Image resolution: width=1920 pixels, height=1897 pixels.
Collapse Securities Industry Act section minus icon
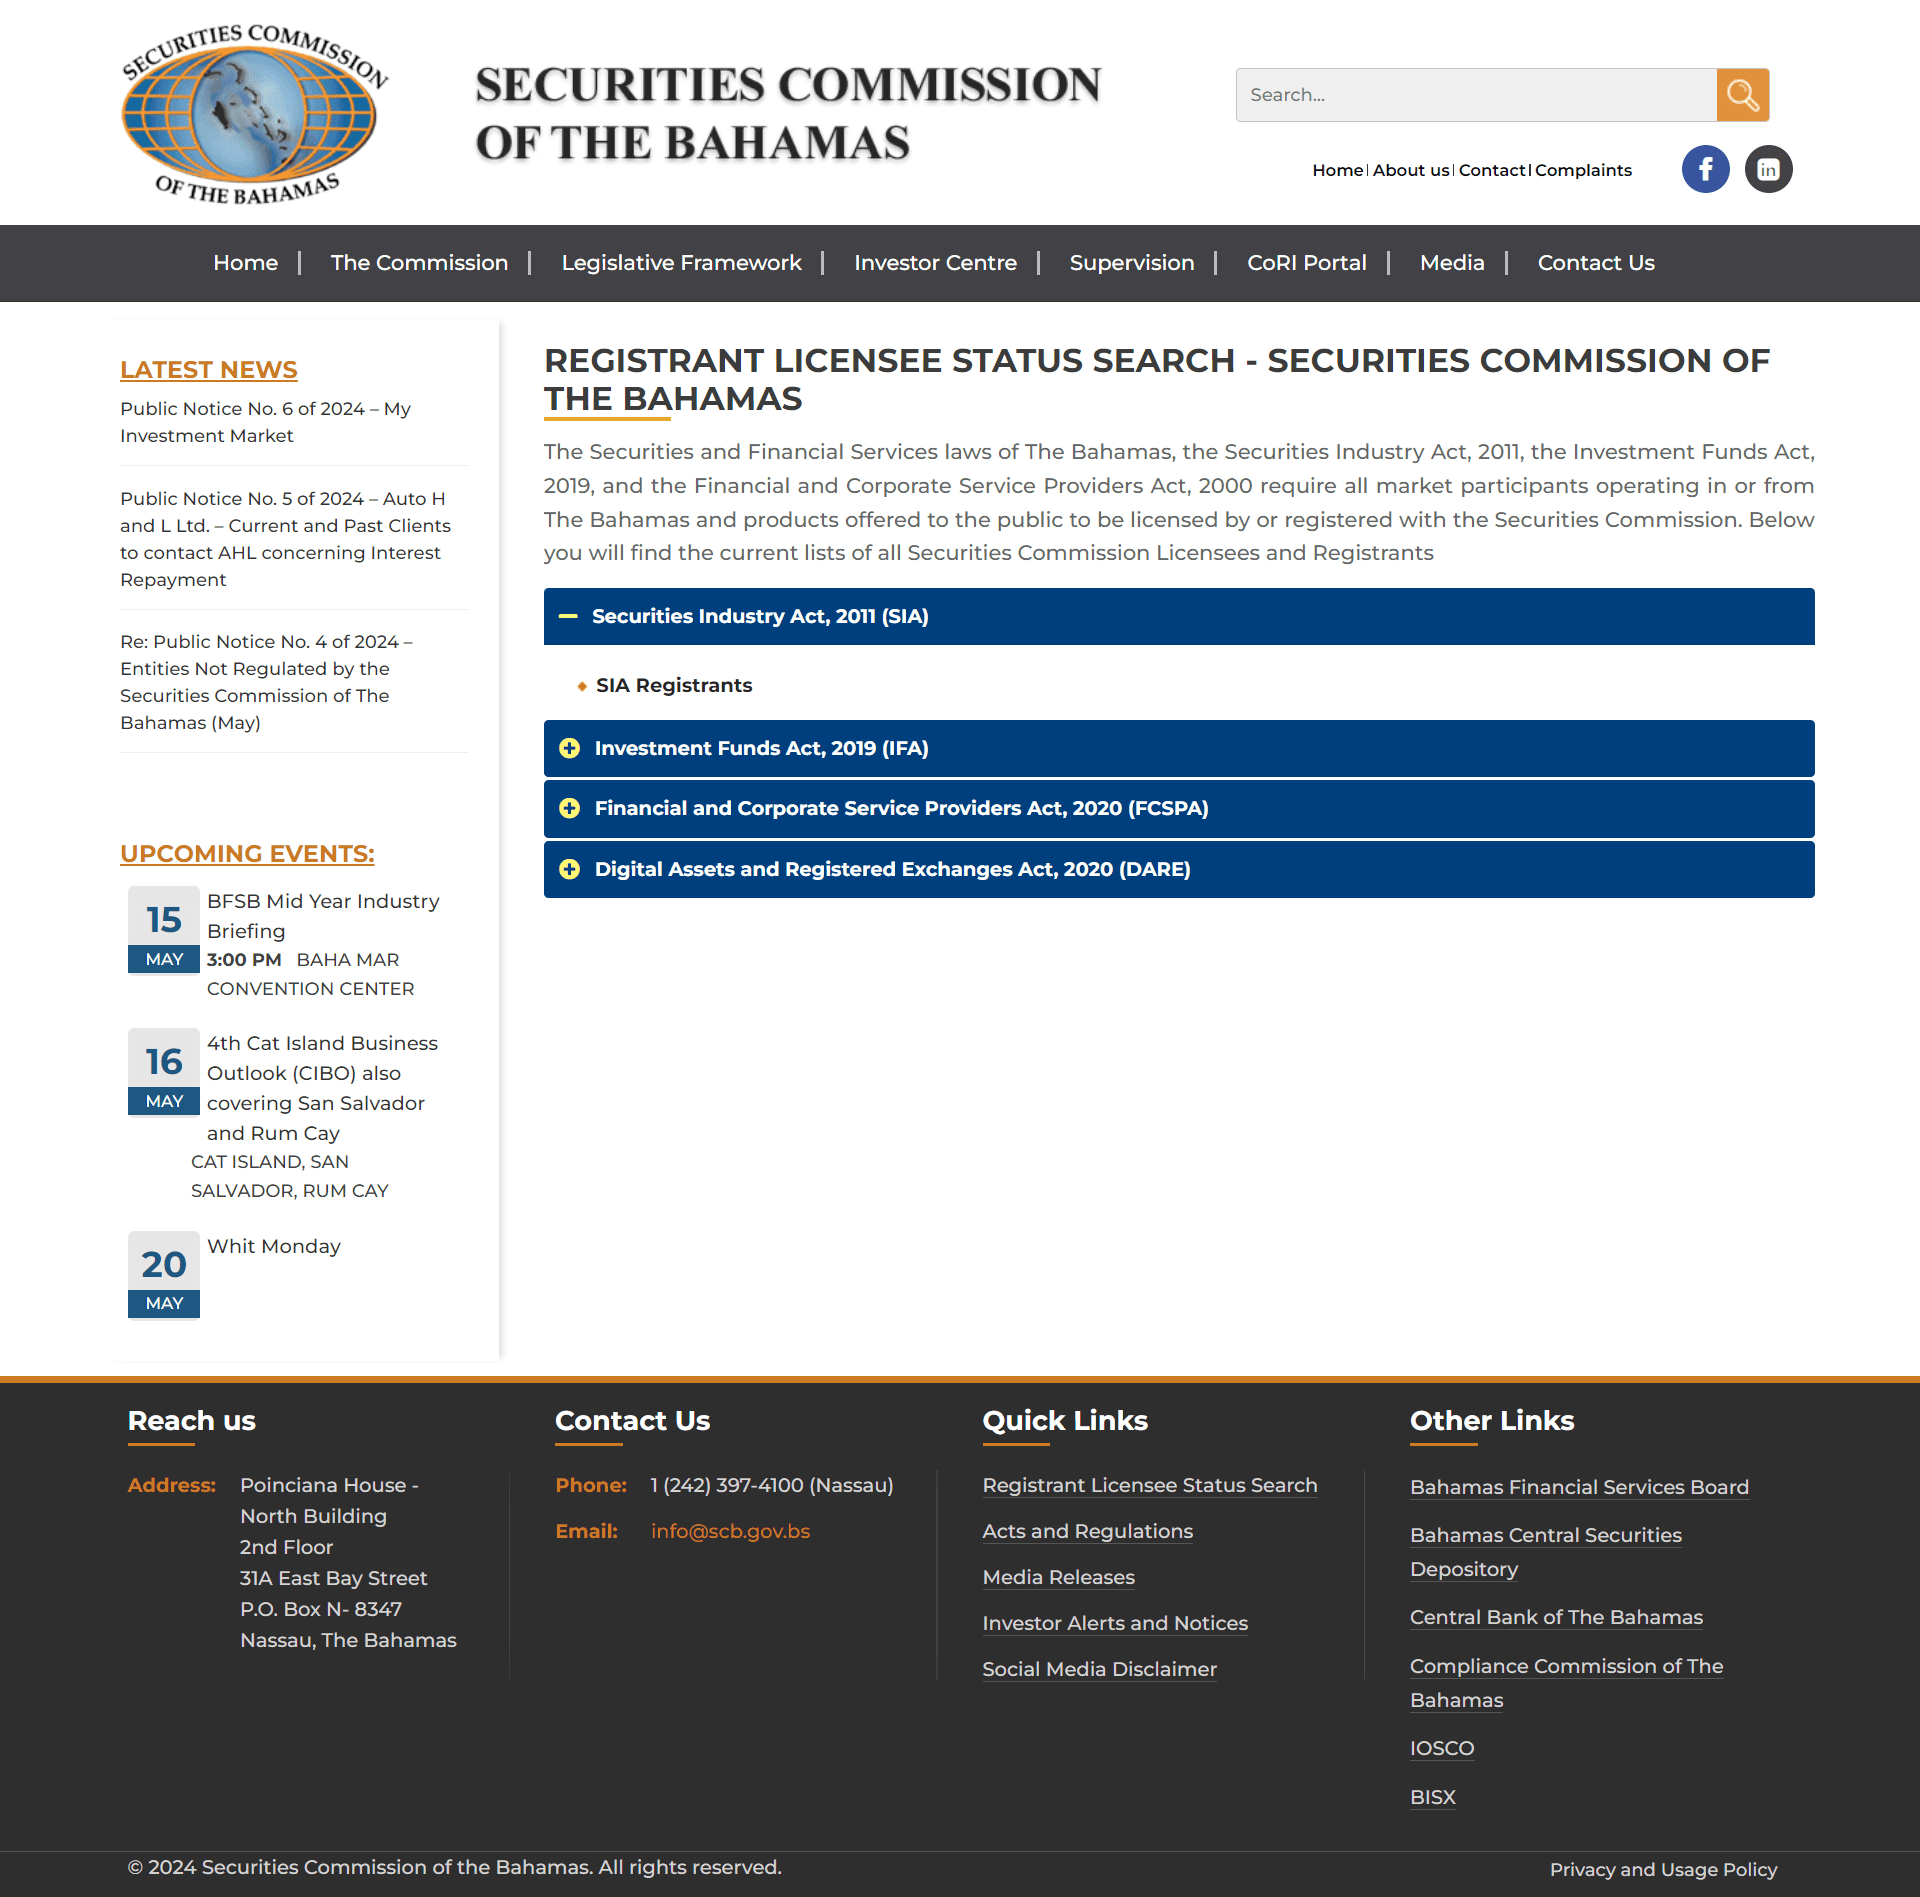click(568, 617)
